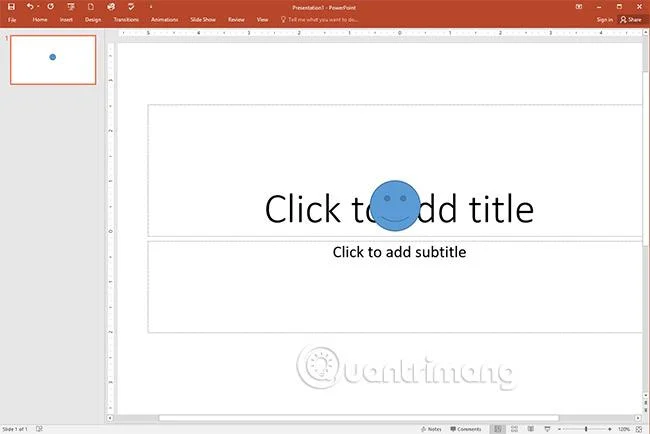Click the scroll right arrow on horizontal scrollbar

tap(638, 418)
